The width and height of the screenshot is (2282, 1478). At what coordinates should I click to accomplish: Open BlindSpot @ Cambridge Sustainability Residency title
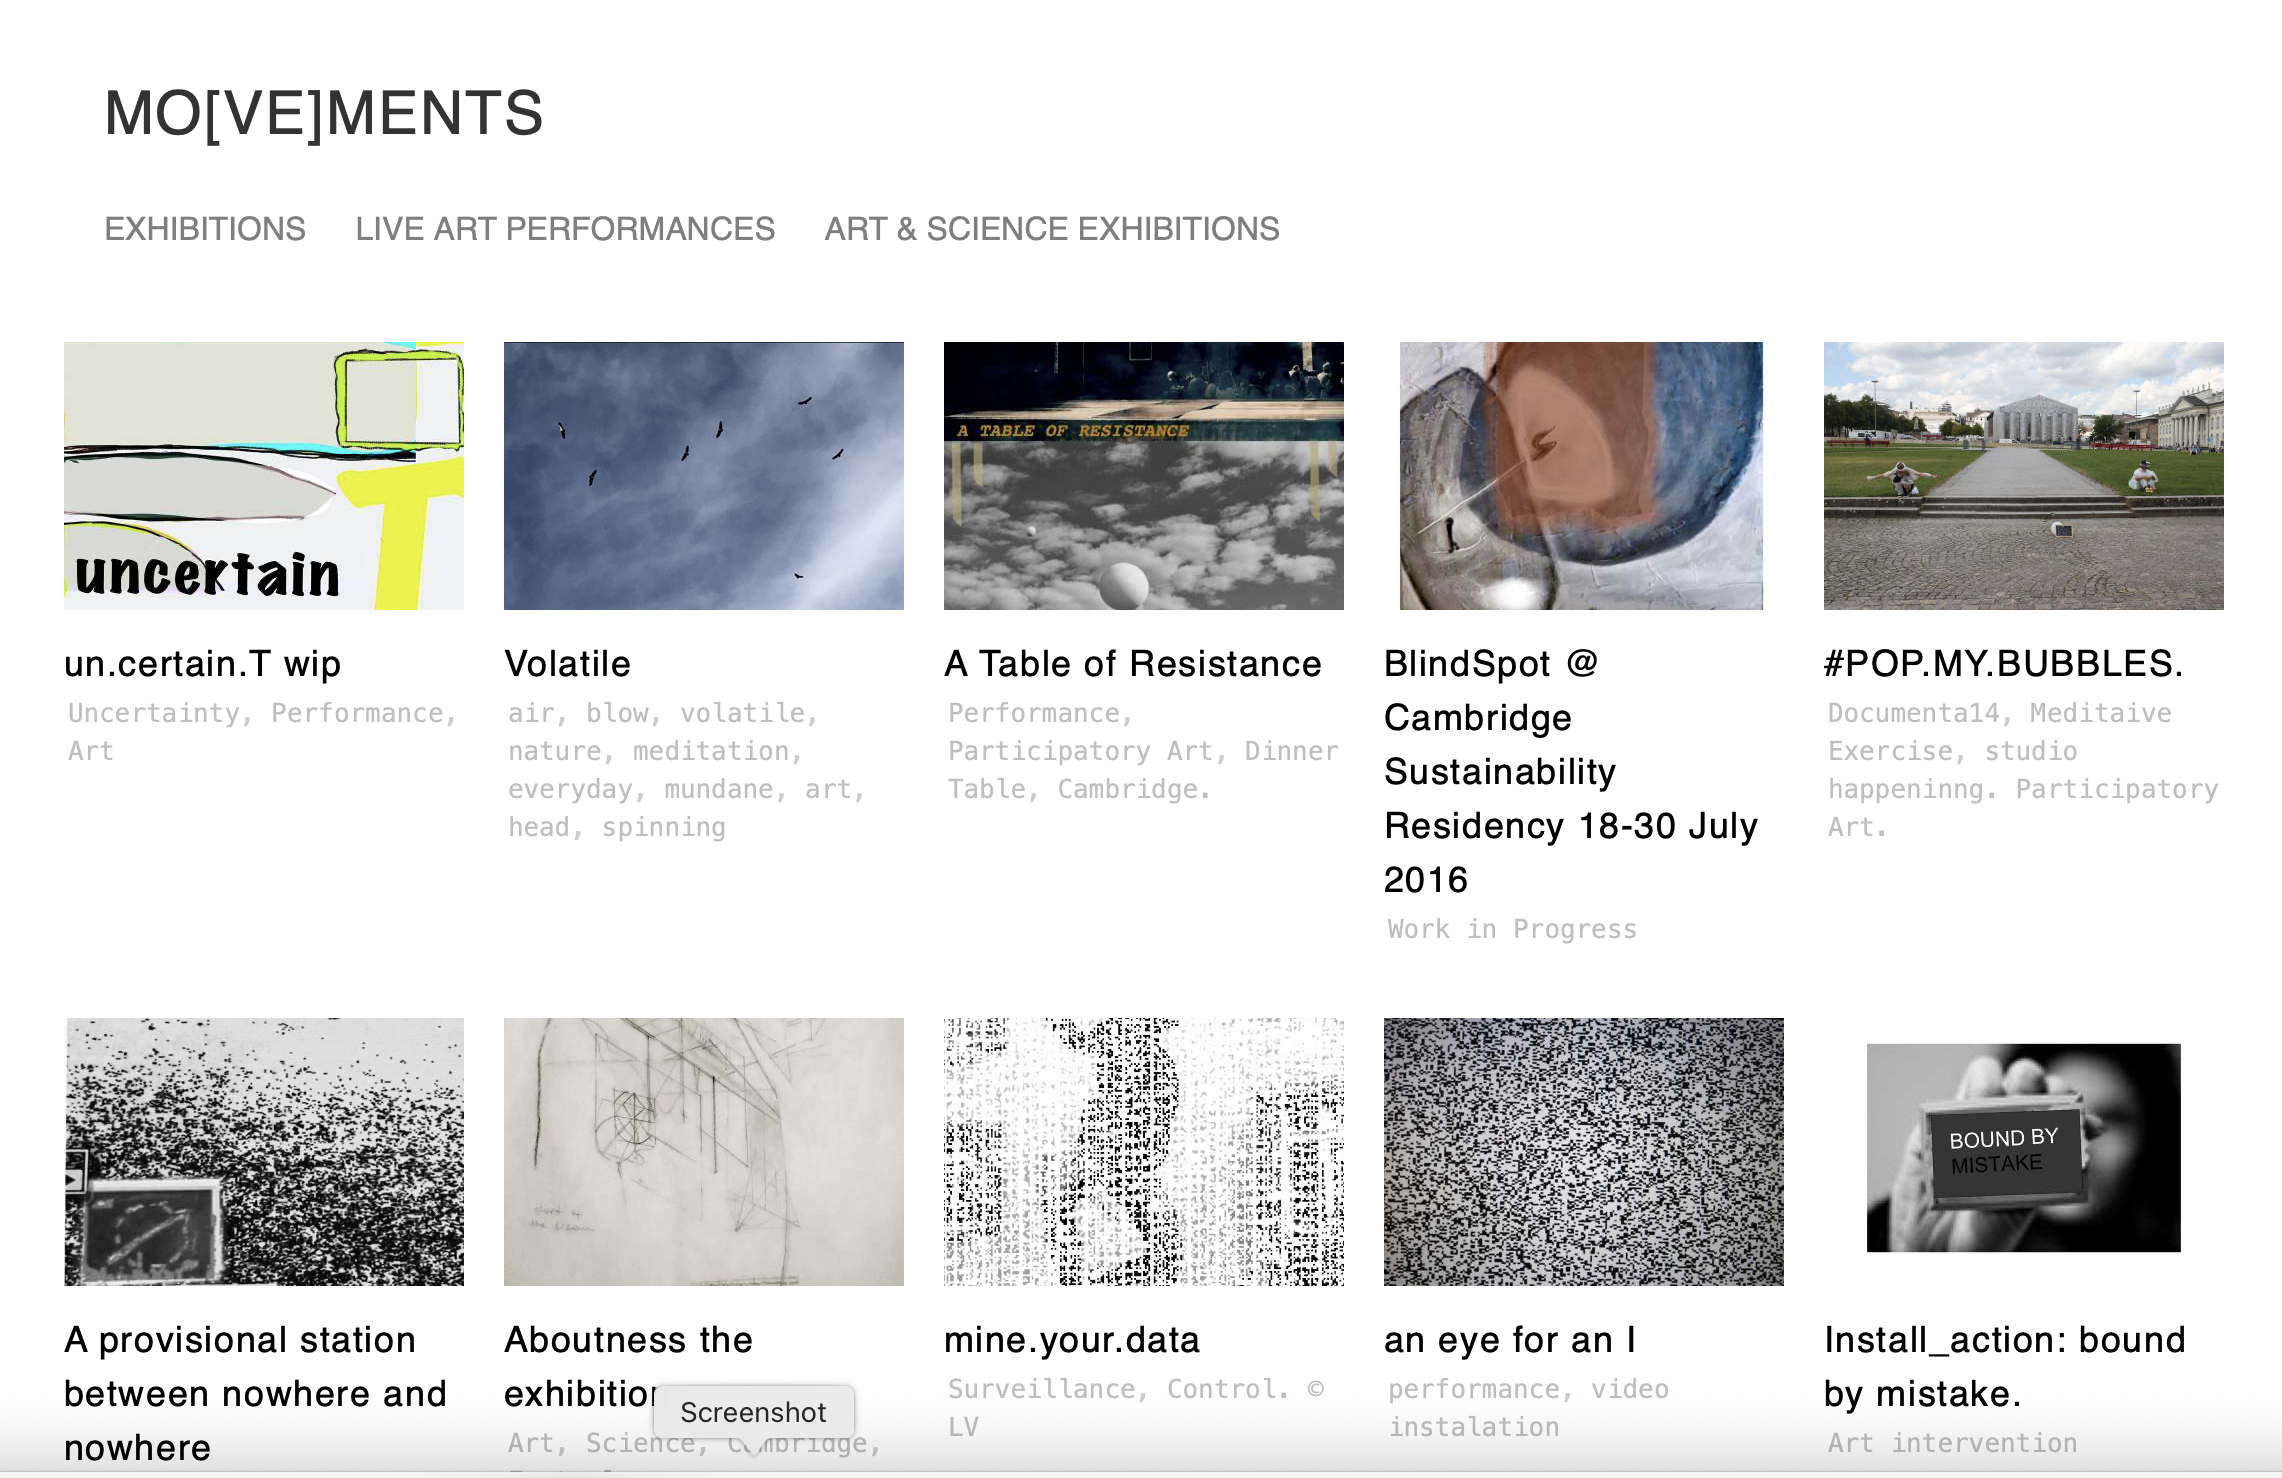click(1570, 772)
